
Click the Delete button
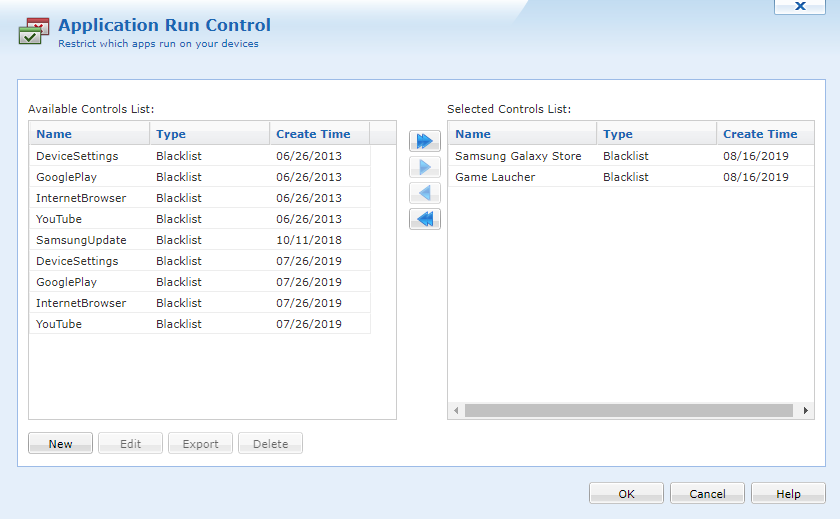point(271,443)
